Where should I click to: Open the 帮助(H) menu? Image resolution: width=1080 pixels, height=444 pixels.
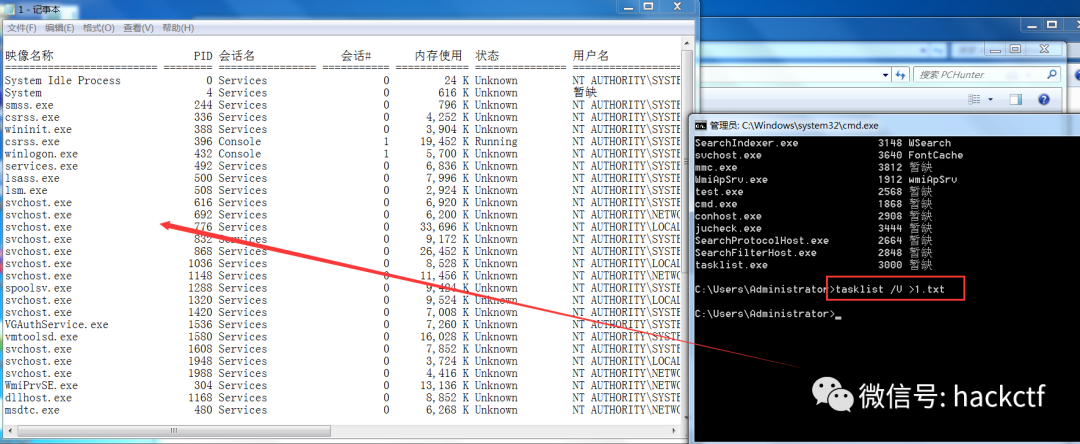point(178,28)
